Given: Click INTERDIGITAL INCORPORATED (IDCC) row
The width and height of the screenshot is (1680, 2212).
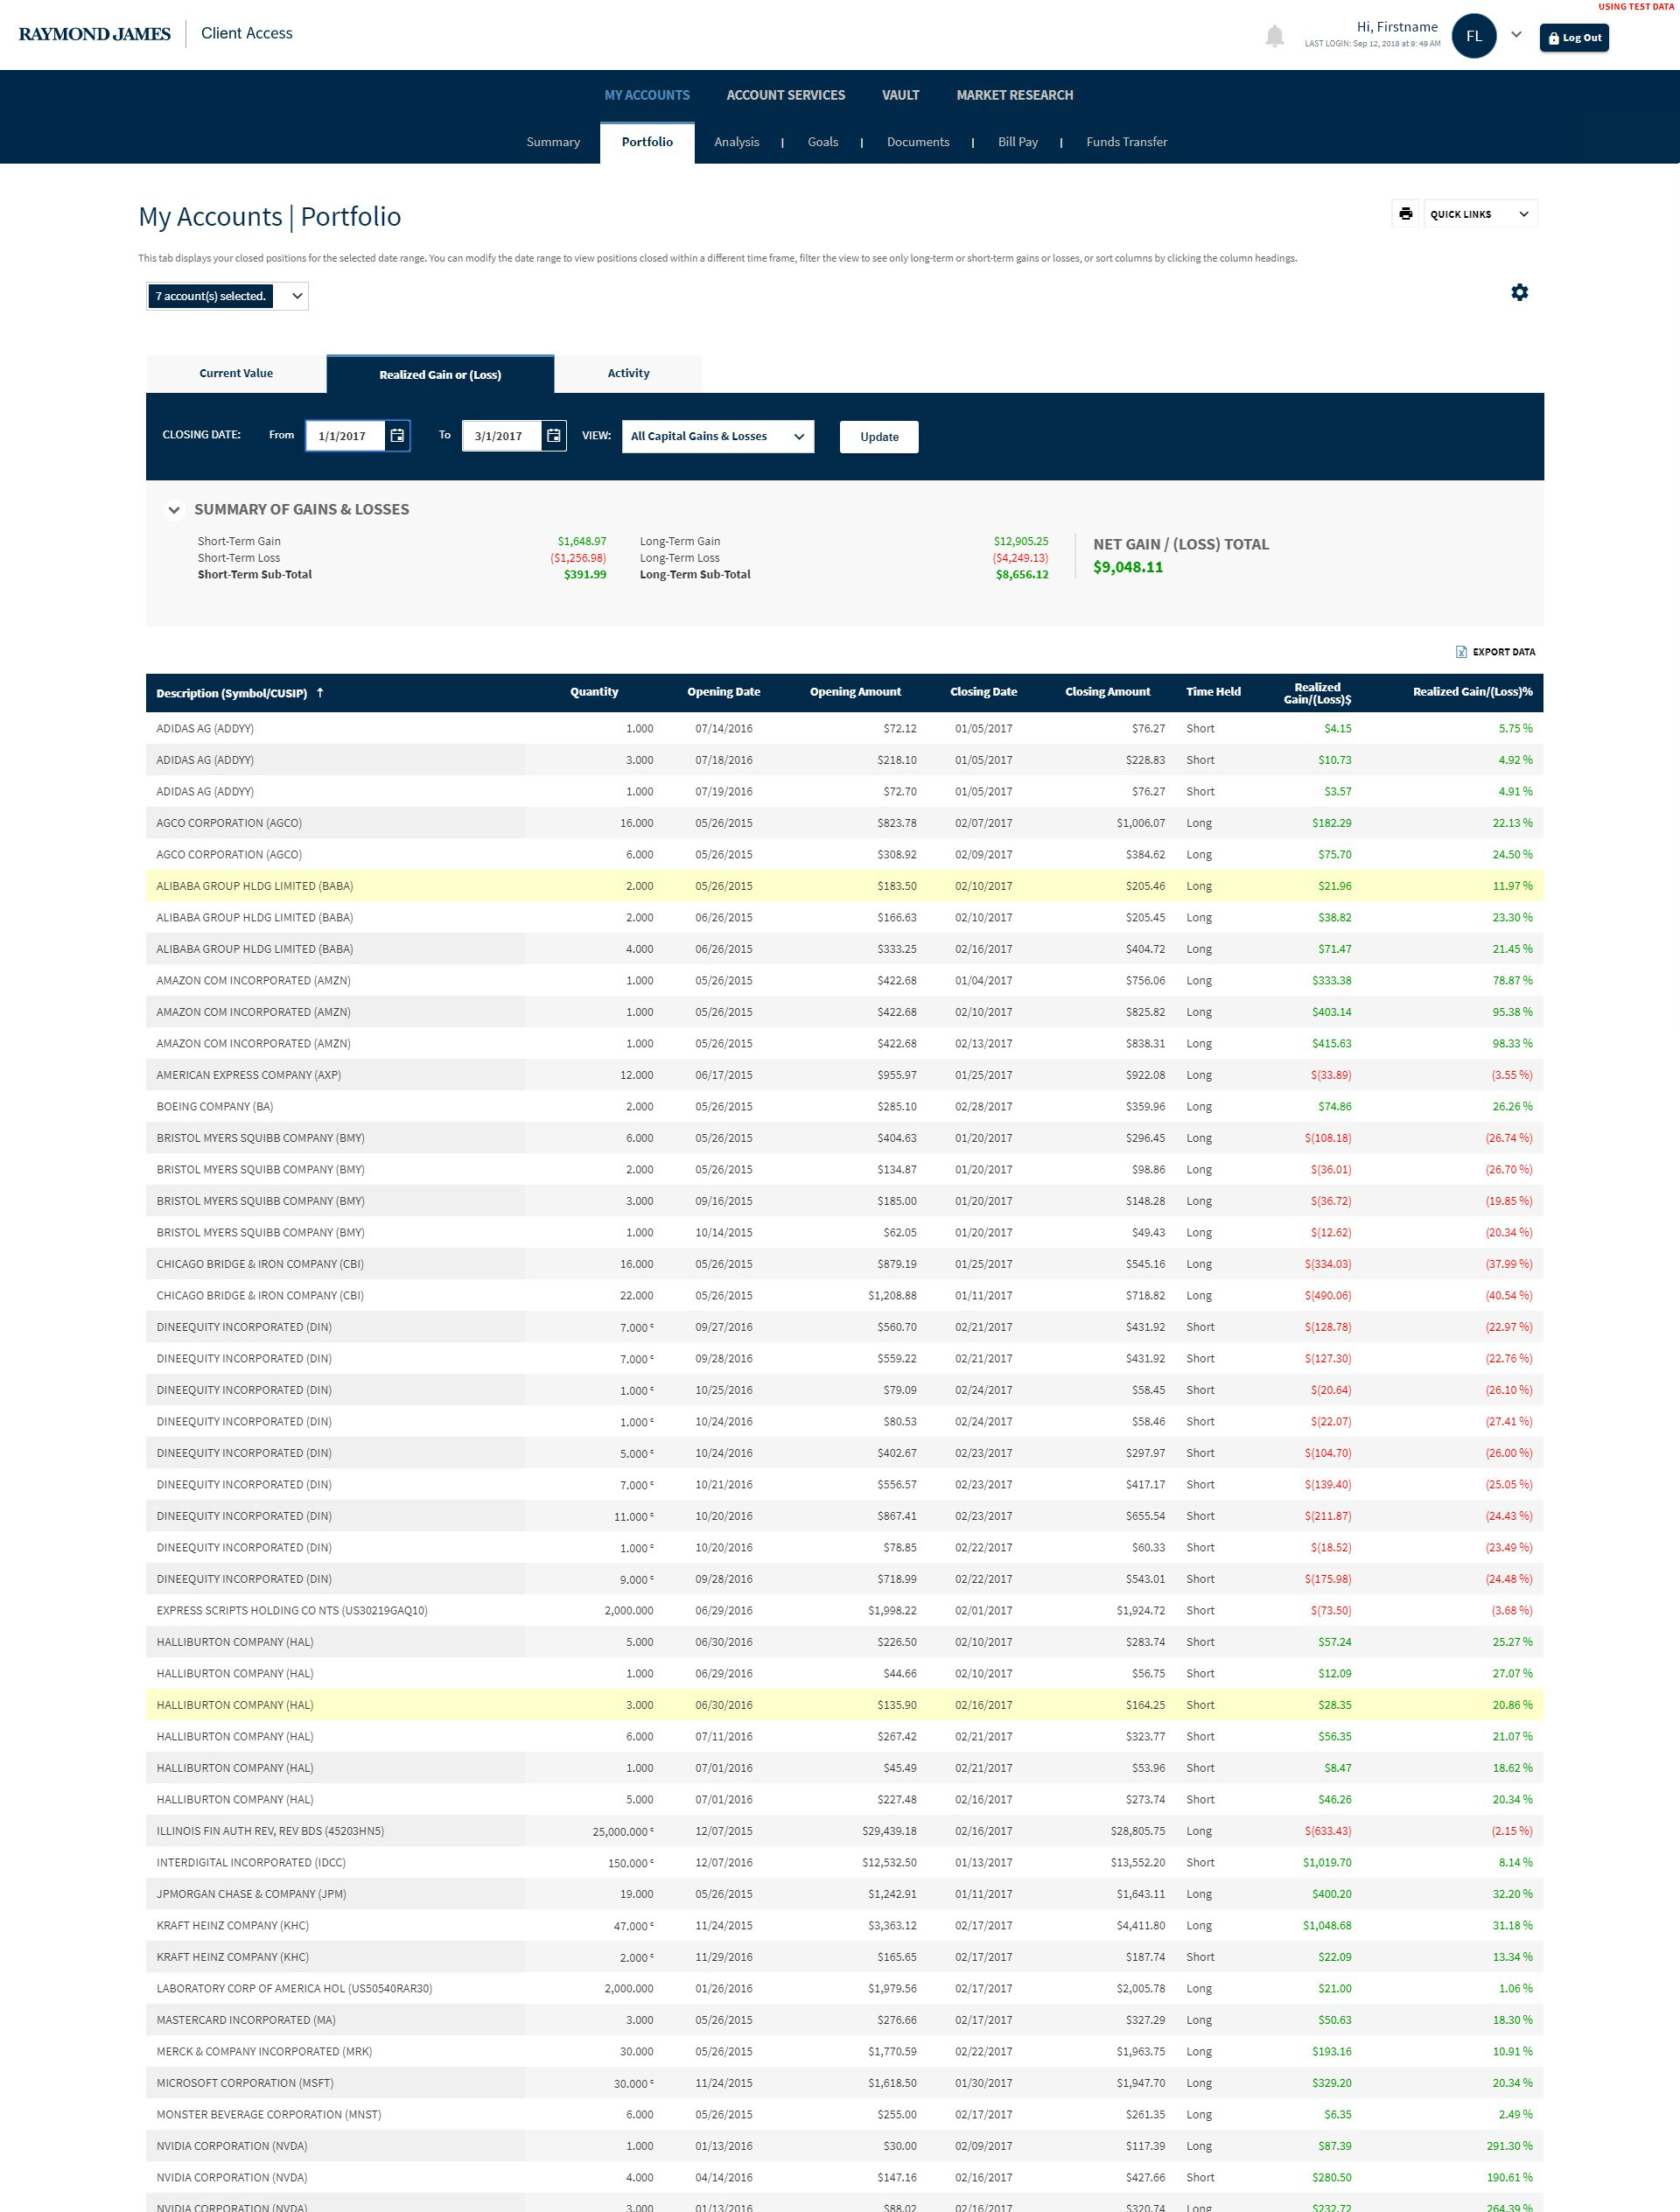Looking at the screenshot, I should [x=844, y=1863].
